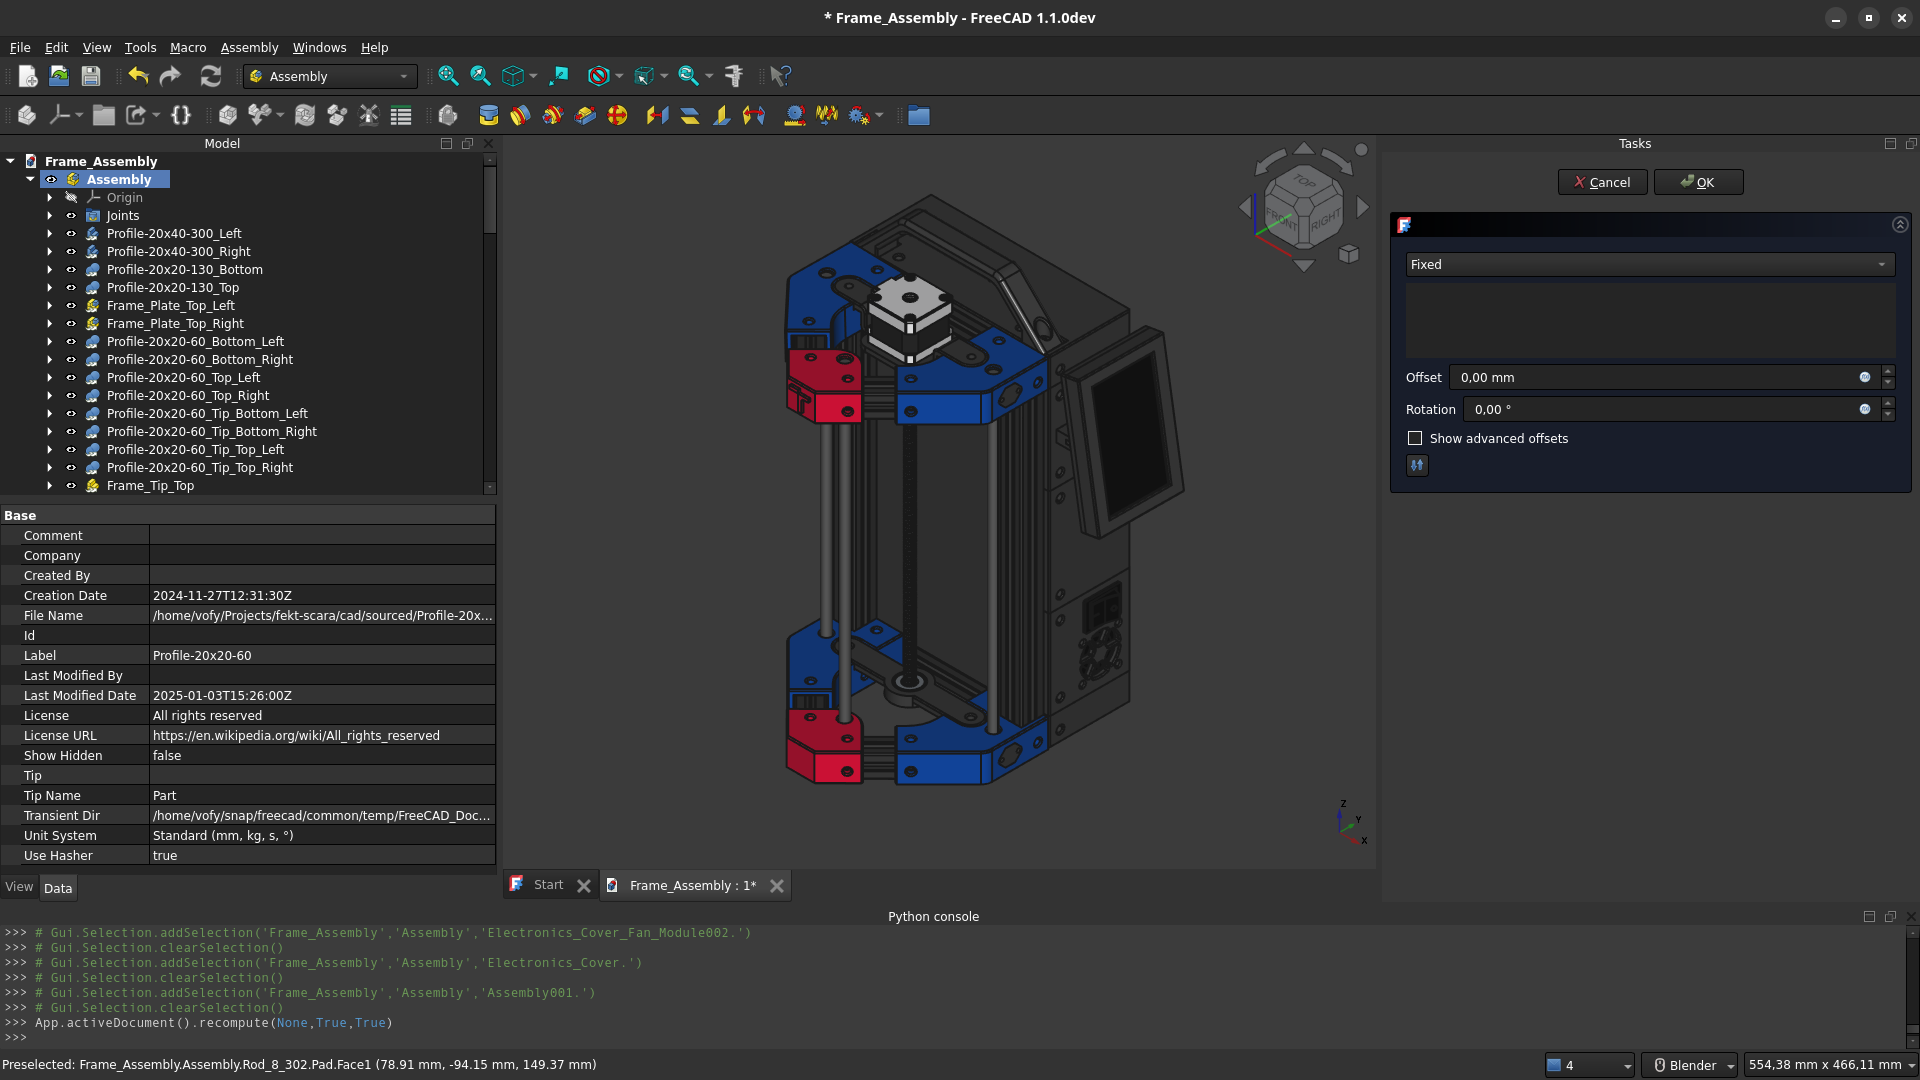Screen dimensions: 1920x1080
Task: Click the Open document icon
Action: [x=59, y=76]
